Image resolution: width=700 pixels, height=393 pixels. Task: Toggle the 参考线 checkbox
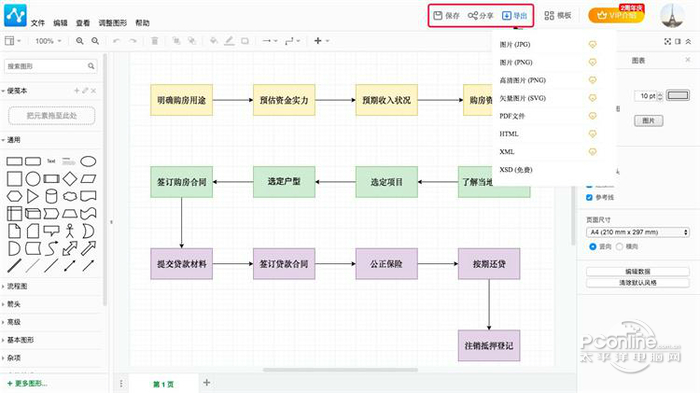click(x=589, y=197)
